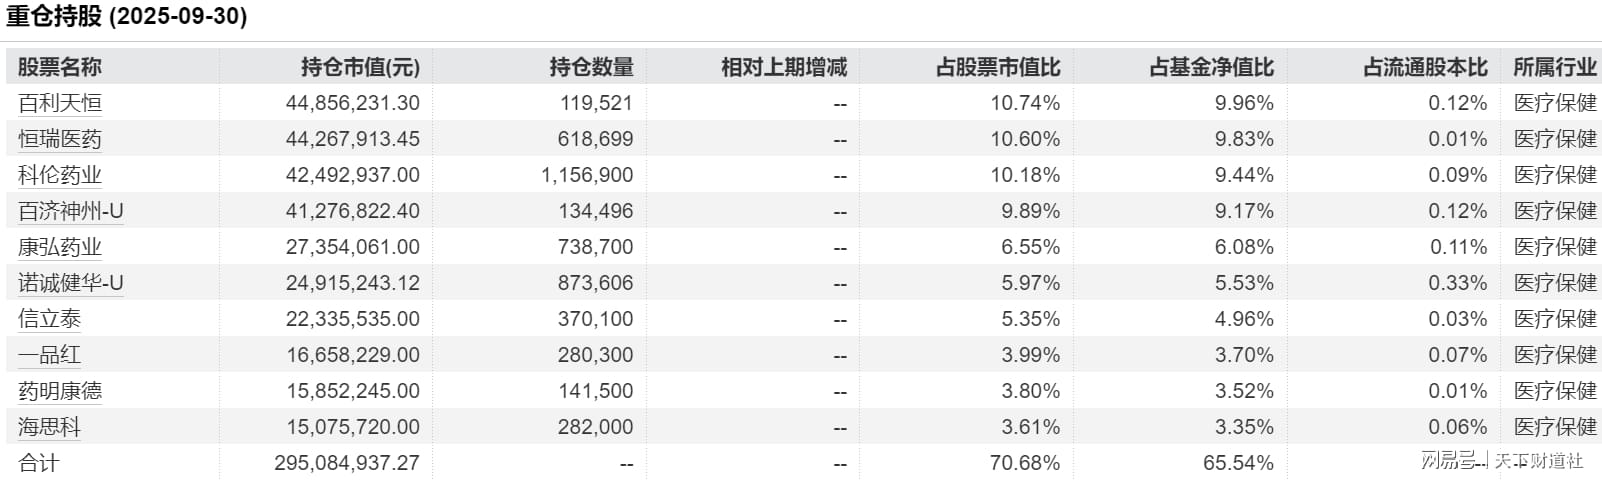This screenshot has width=1602, height=480.
Task: Click the 信立泰 stock name
Action: pyautogui.click(x=50, y=319)
